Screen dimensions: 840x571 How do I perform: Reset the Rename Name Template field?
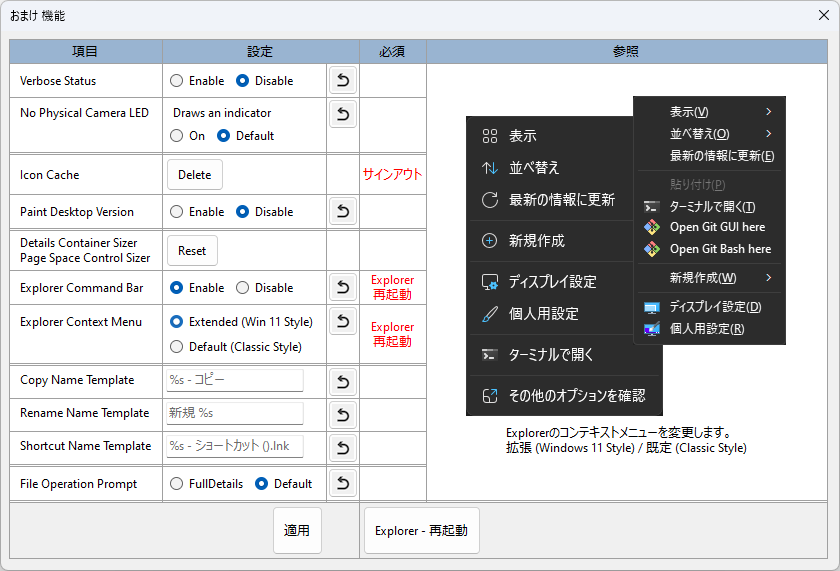coord(343,414)
